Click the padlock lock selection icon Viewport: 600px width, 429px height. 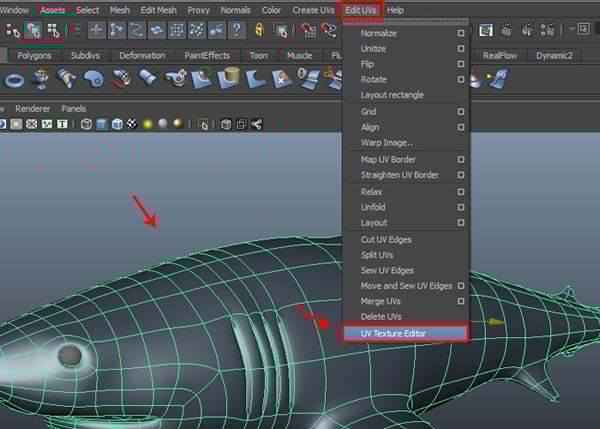pos(260,29)
